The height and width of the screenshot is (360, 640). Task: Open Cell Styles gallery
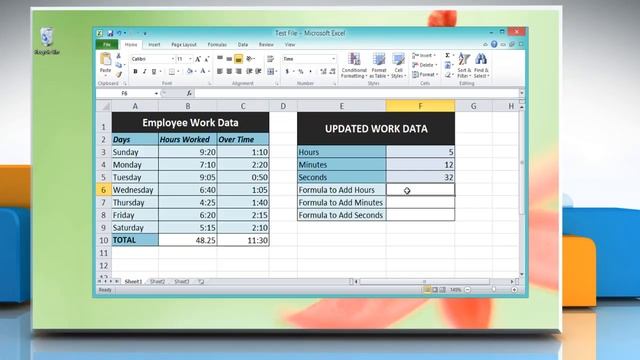click(x=398, y=65)
